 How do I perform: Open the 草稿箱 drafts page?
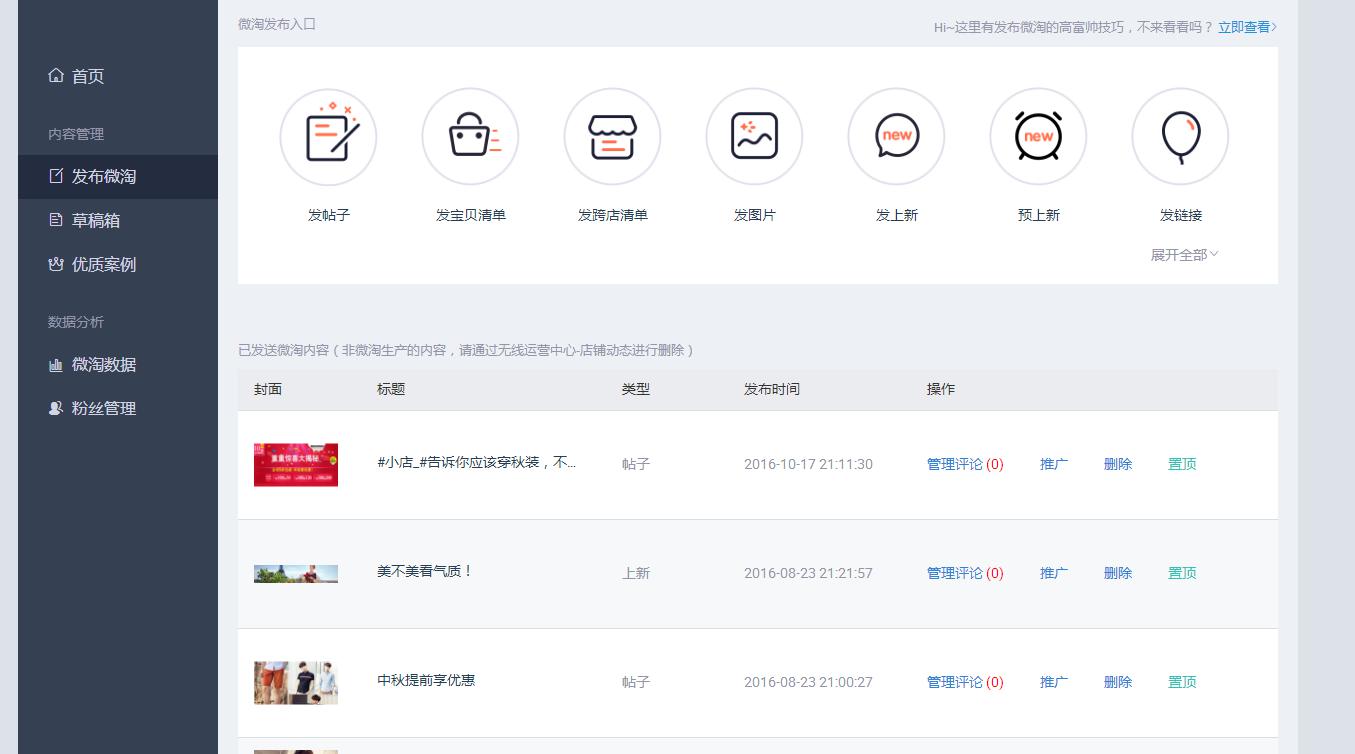96,221
